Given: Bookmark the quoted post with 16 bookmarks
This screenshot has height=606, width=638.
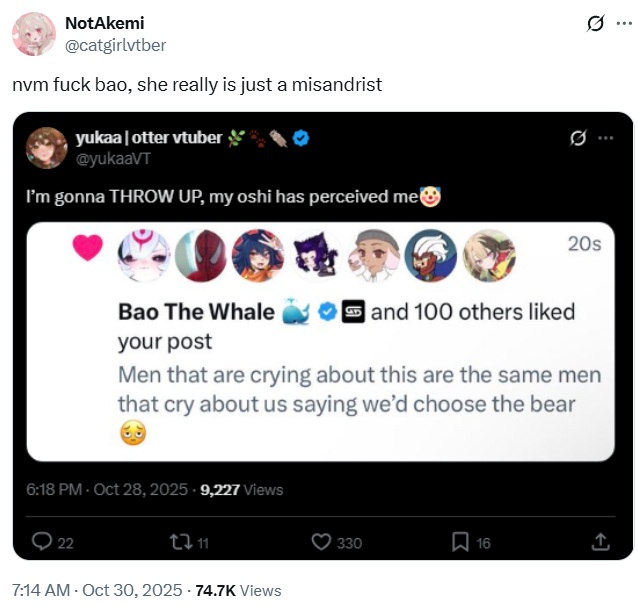Looking at the screenshot, I should [460, 542].
